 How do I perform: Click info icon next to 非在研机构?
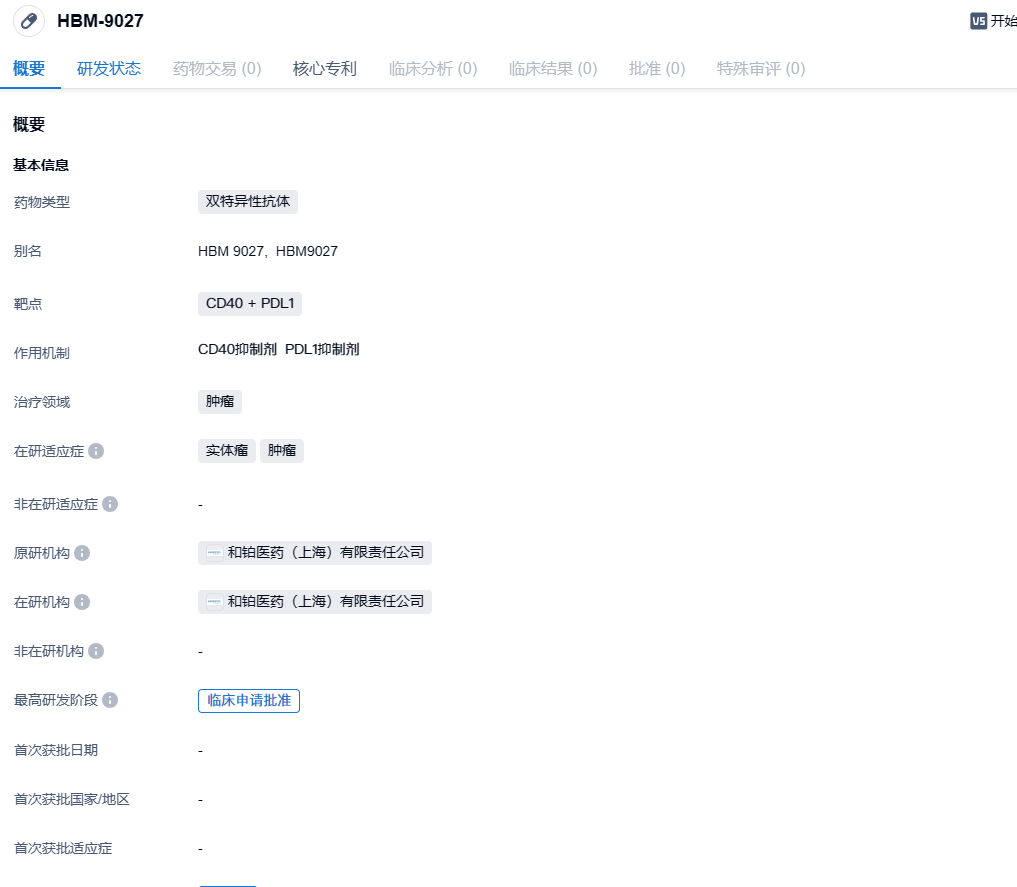(96, 651)
